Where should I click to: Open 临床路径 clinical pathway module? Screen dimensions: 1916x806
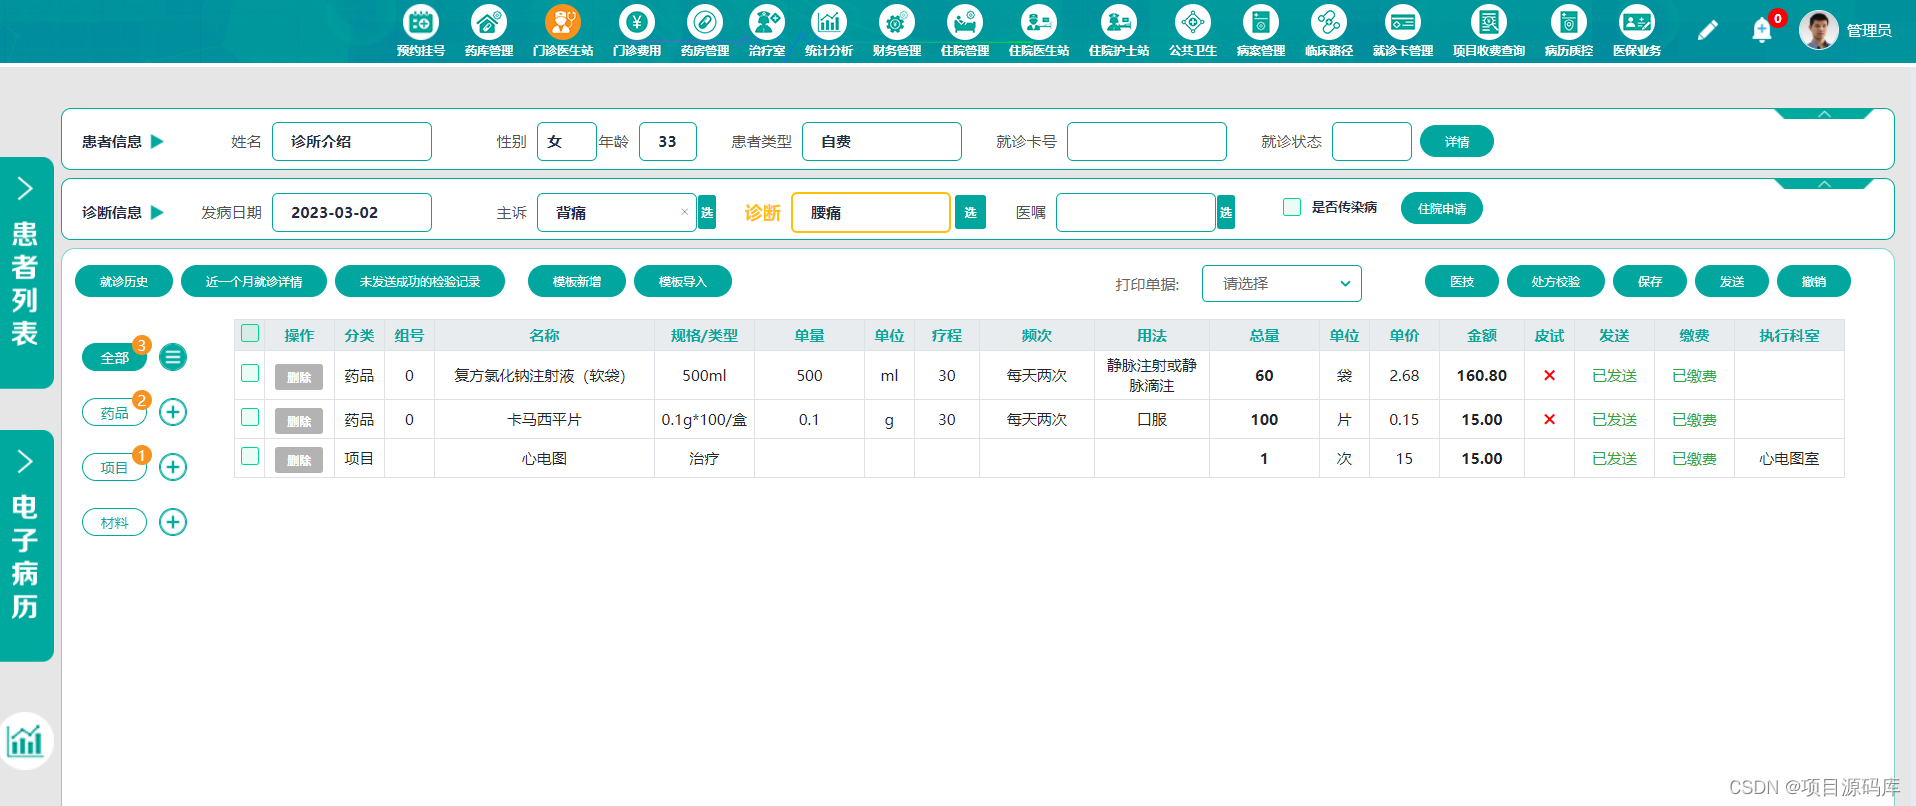coord(1329,31)
